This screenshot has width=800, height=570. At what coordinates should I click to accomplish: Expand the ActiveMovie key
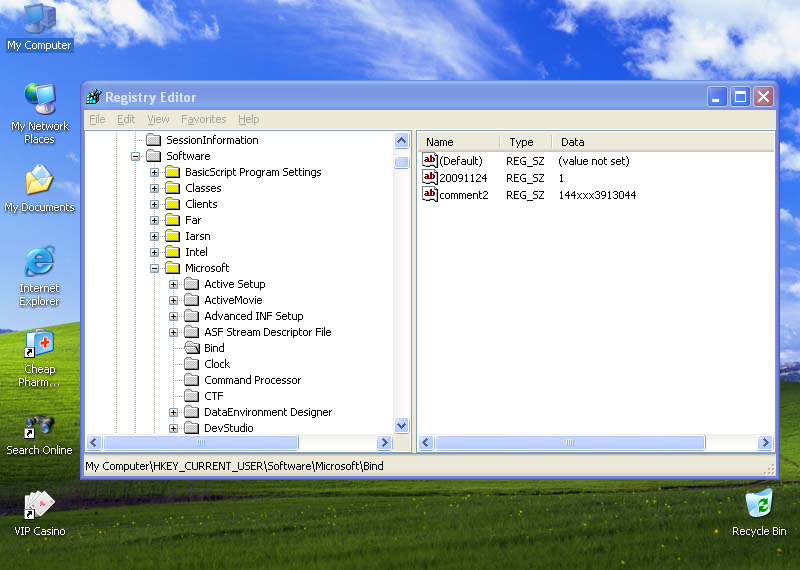click(173, 300)
